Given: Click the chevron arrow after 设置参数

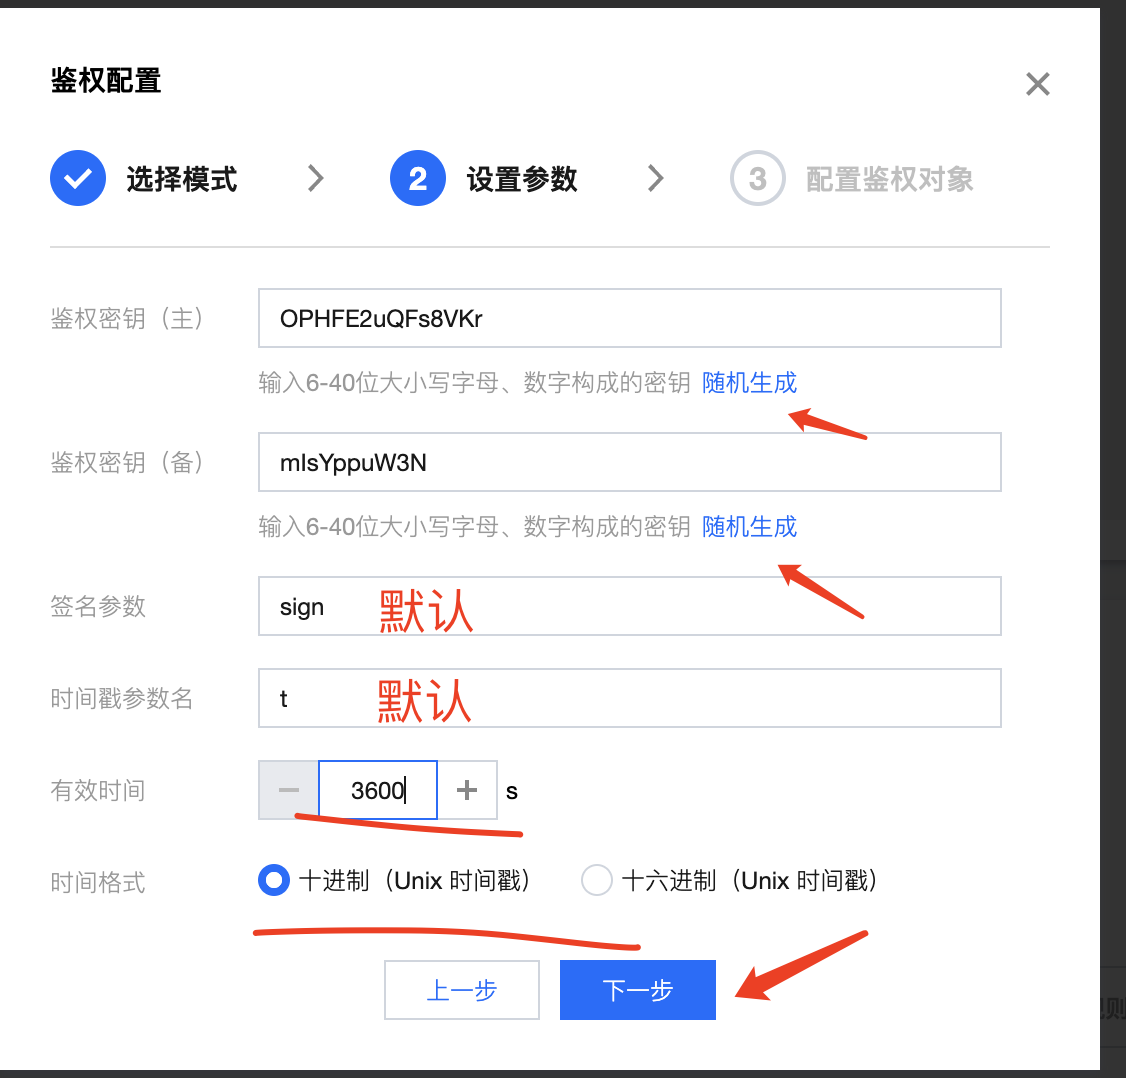Looking at the screenshot, I should [x=656, y=178].
